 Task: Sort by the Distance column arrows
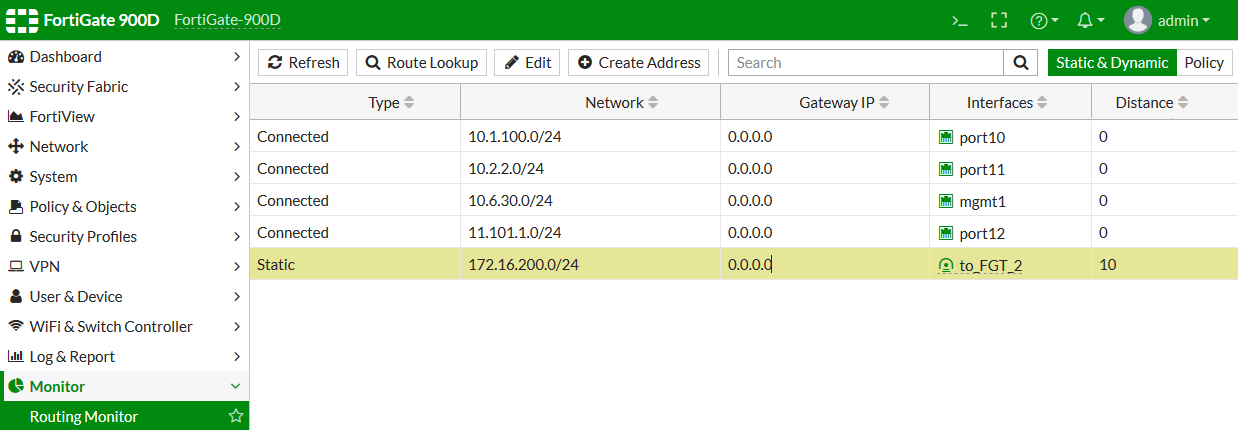click(x=1183, y=103)
